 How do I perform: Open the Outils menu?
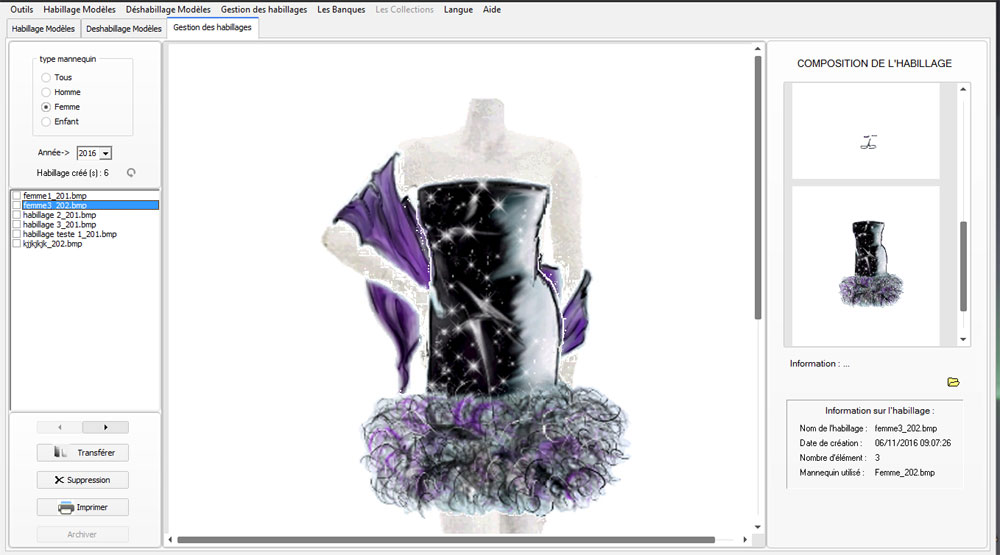21,9
